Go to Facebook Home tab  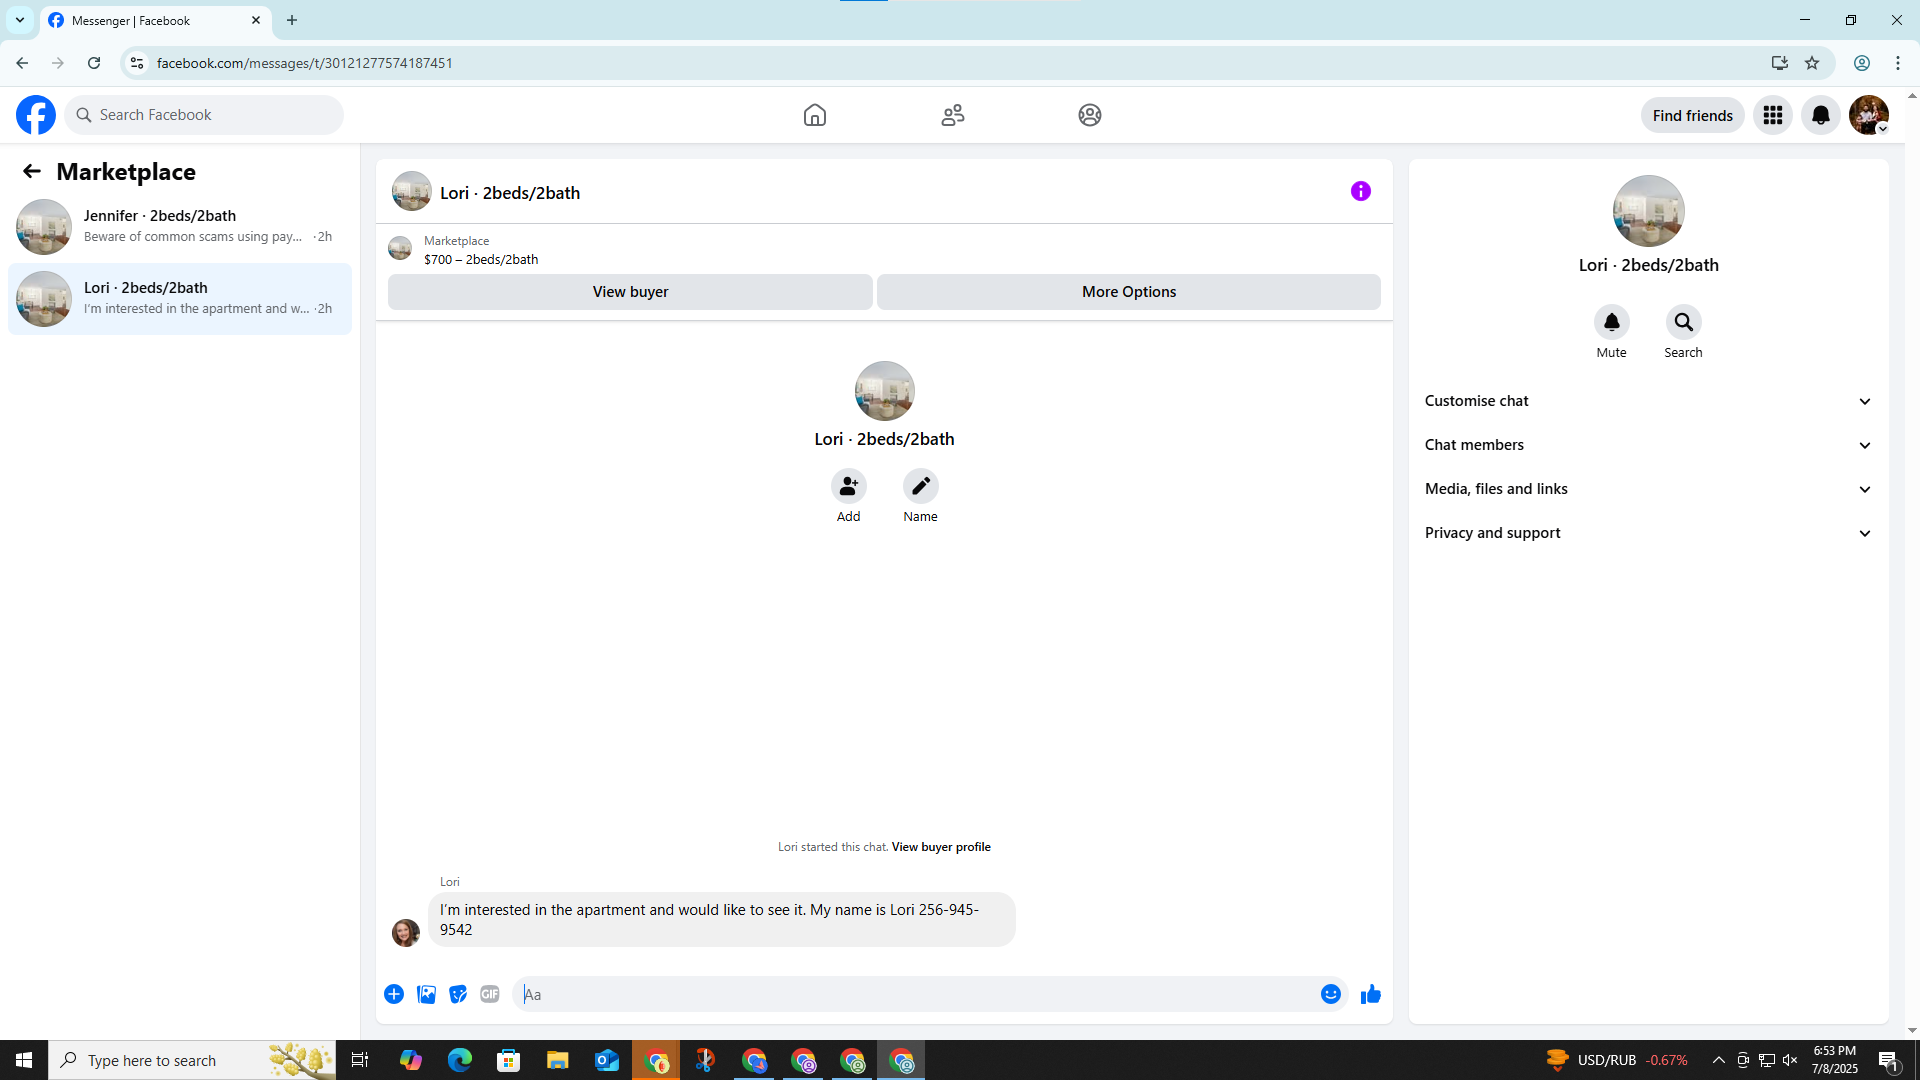(x=814, y=115)
